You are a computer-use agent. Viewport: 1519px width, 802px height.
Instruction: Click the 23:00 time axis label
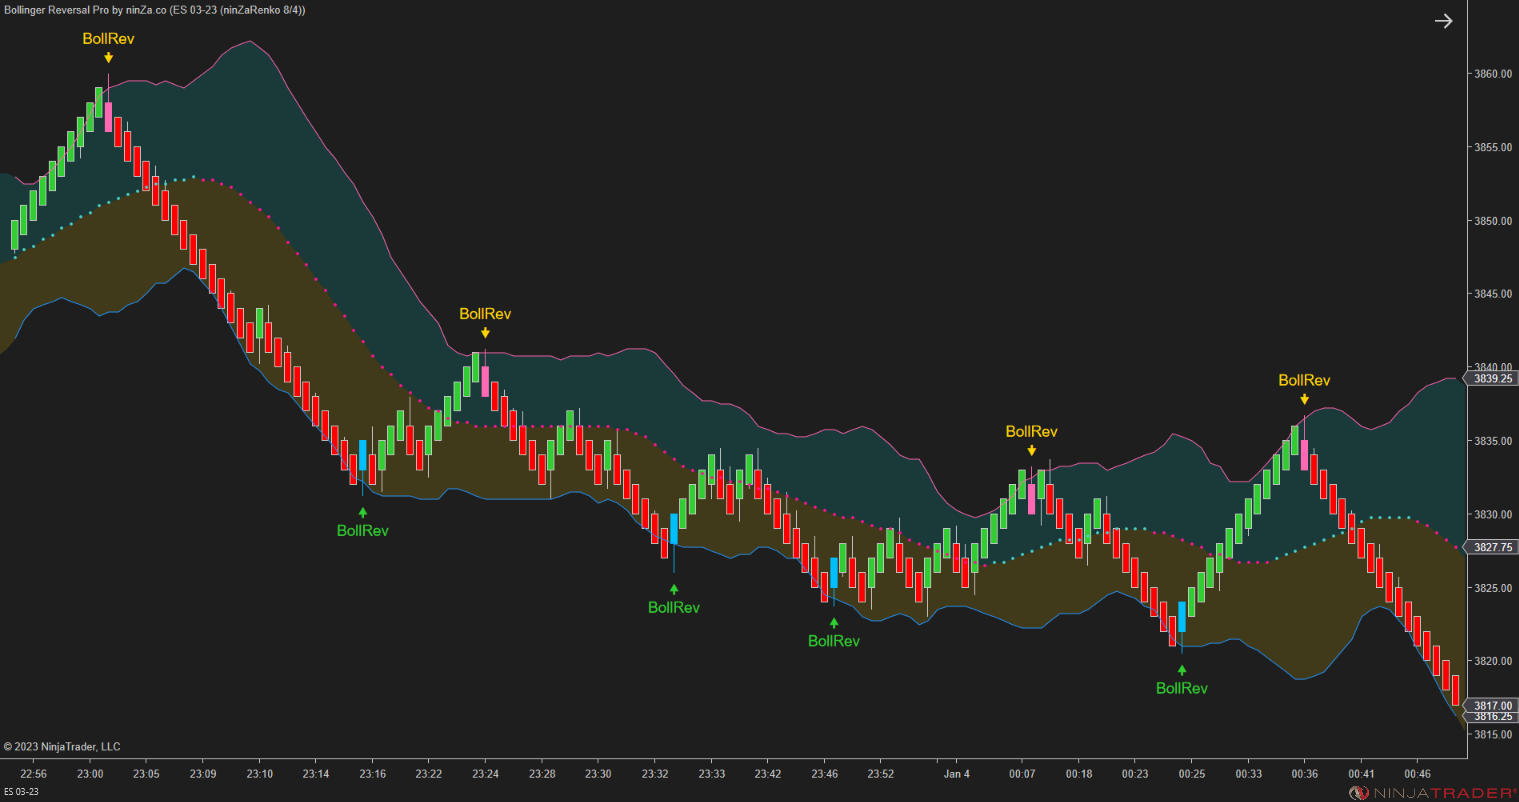[x=90, y=773]
